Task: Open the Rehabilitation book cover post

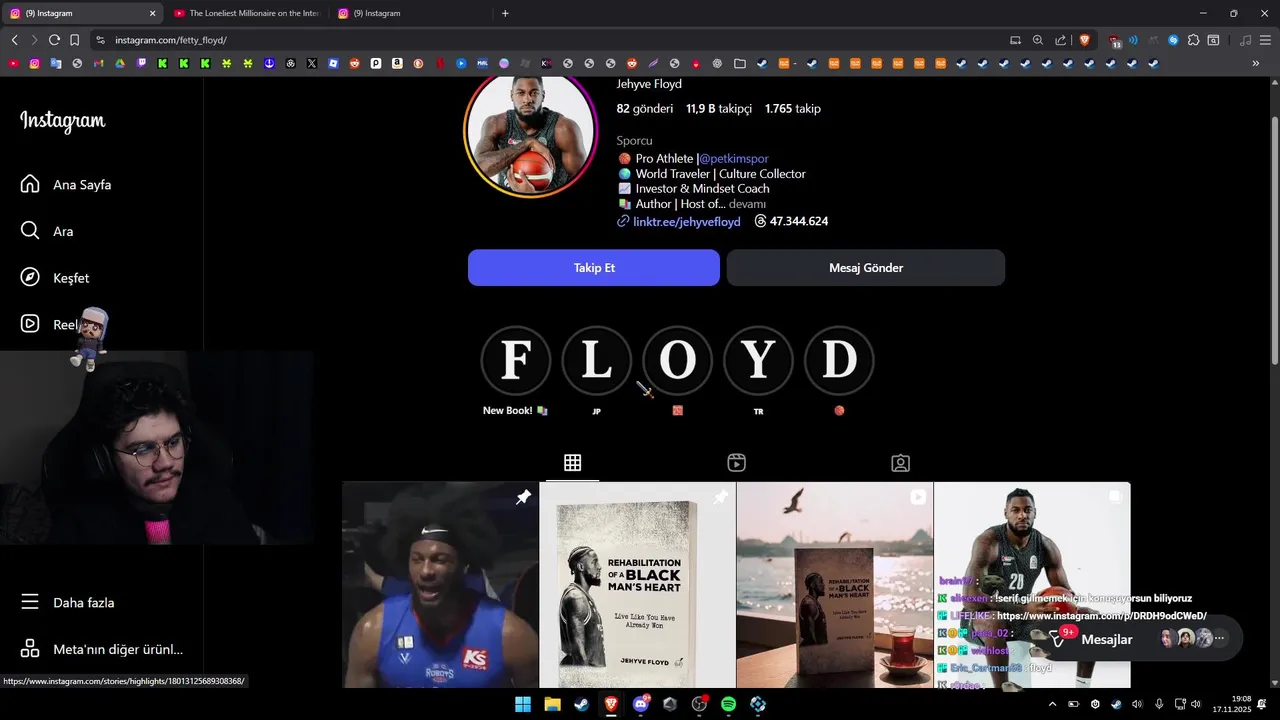Action: point(637,585)
